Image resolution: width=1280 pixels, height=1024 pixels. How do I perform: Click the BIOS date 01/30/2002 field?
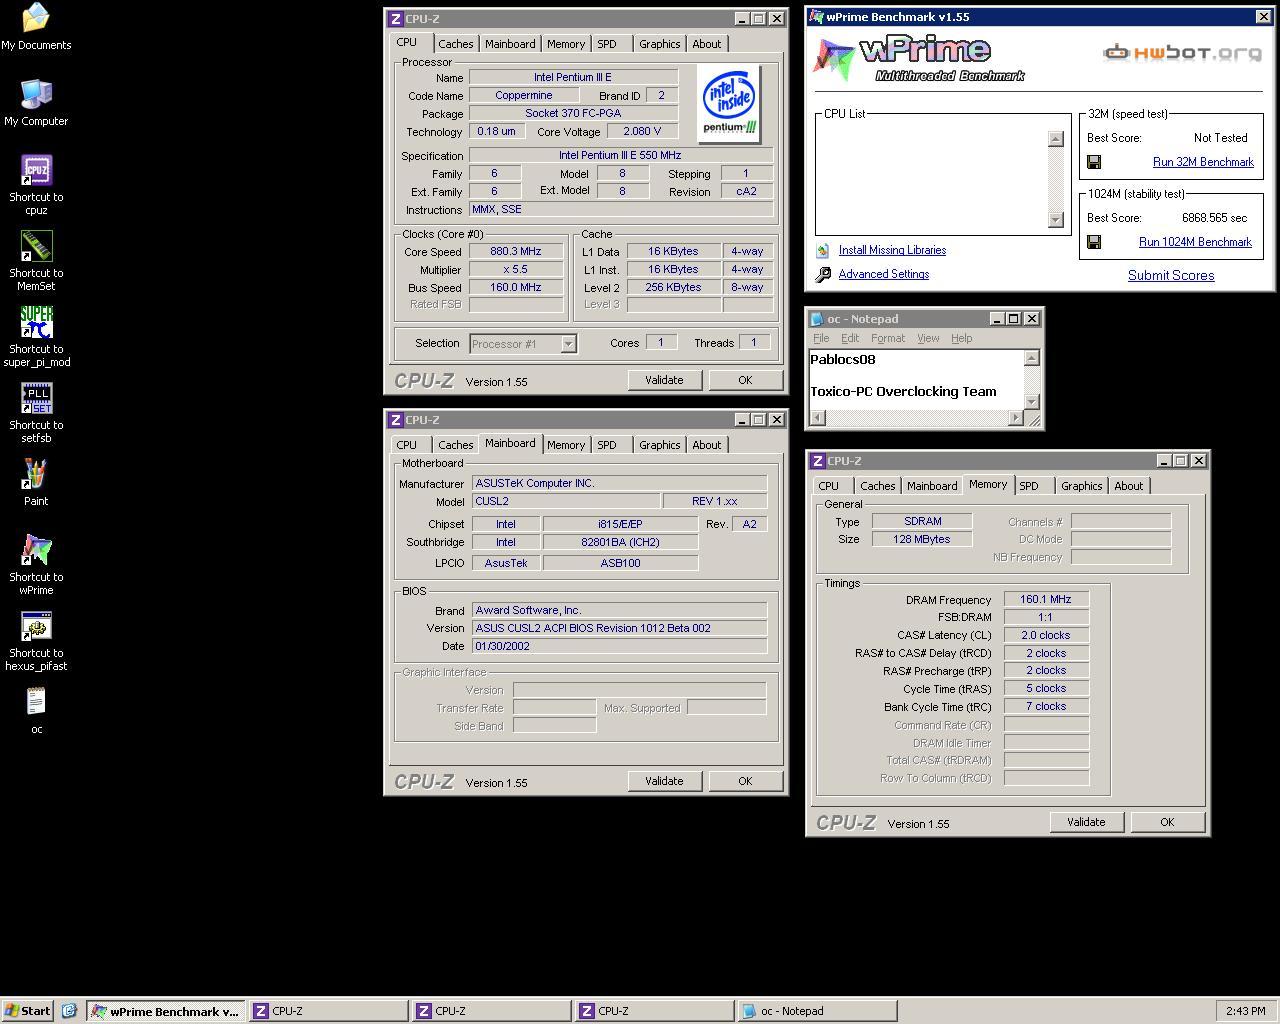620,646
